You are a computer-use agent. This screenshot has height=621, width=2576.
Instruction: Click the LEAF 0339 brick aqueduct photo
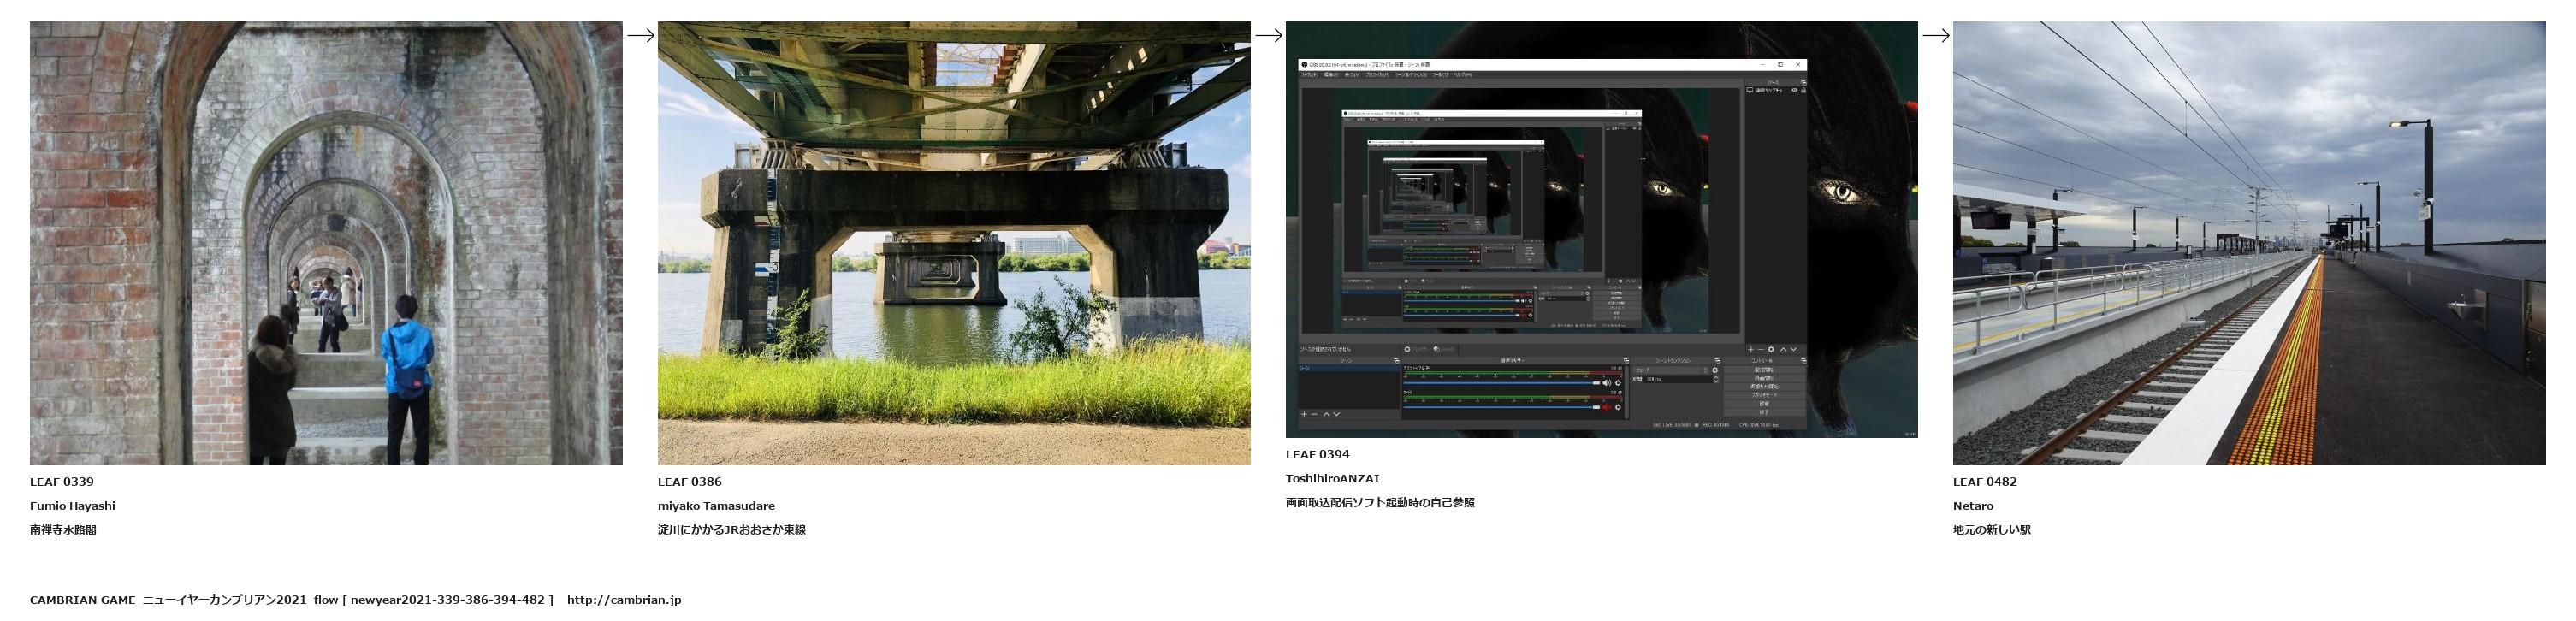click(326, 243)
